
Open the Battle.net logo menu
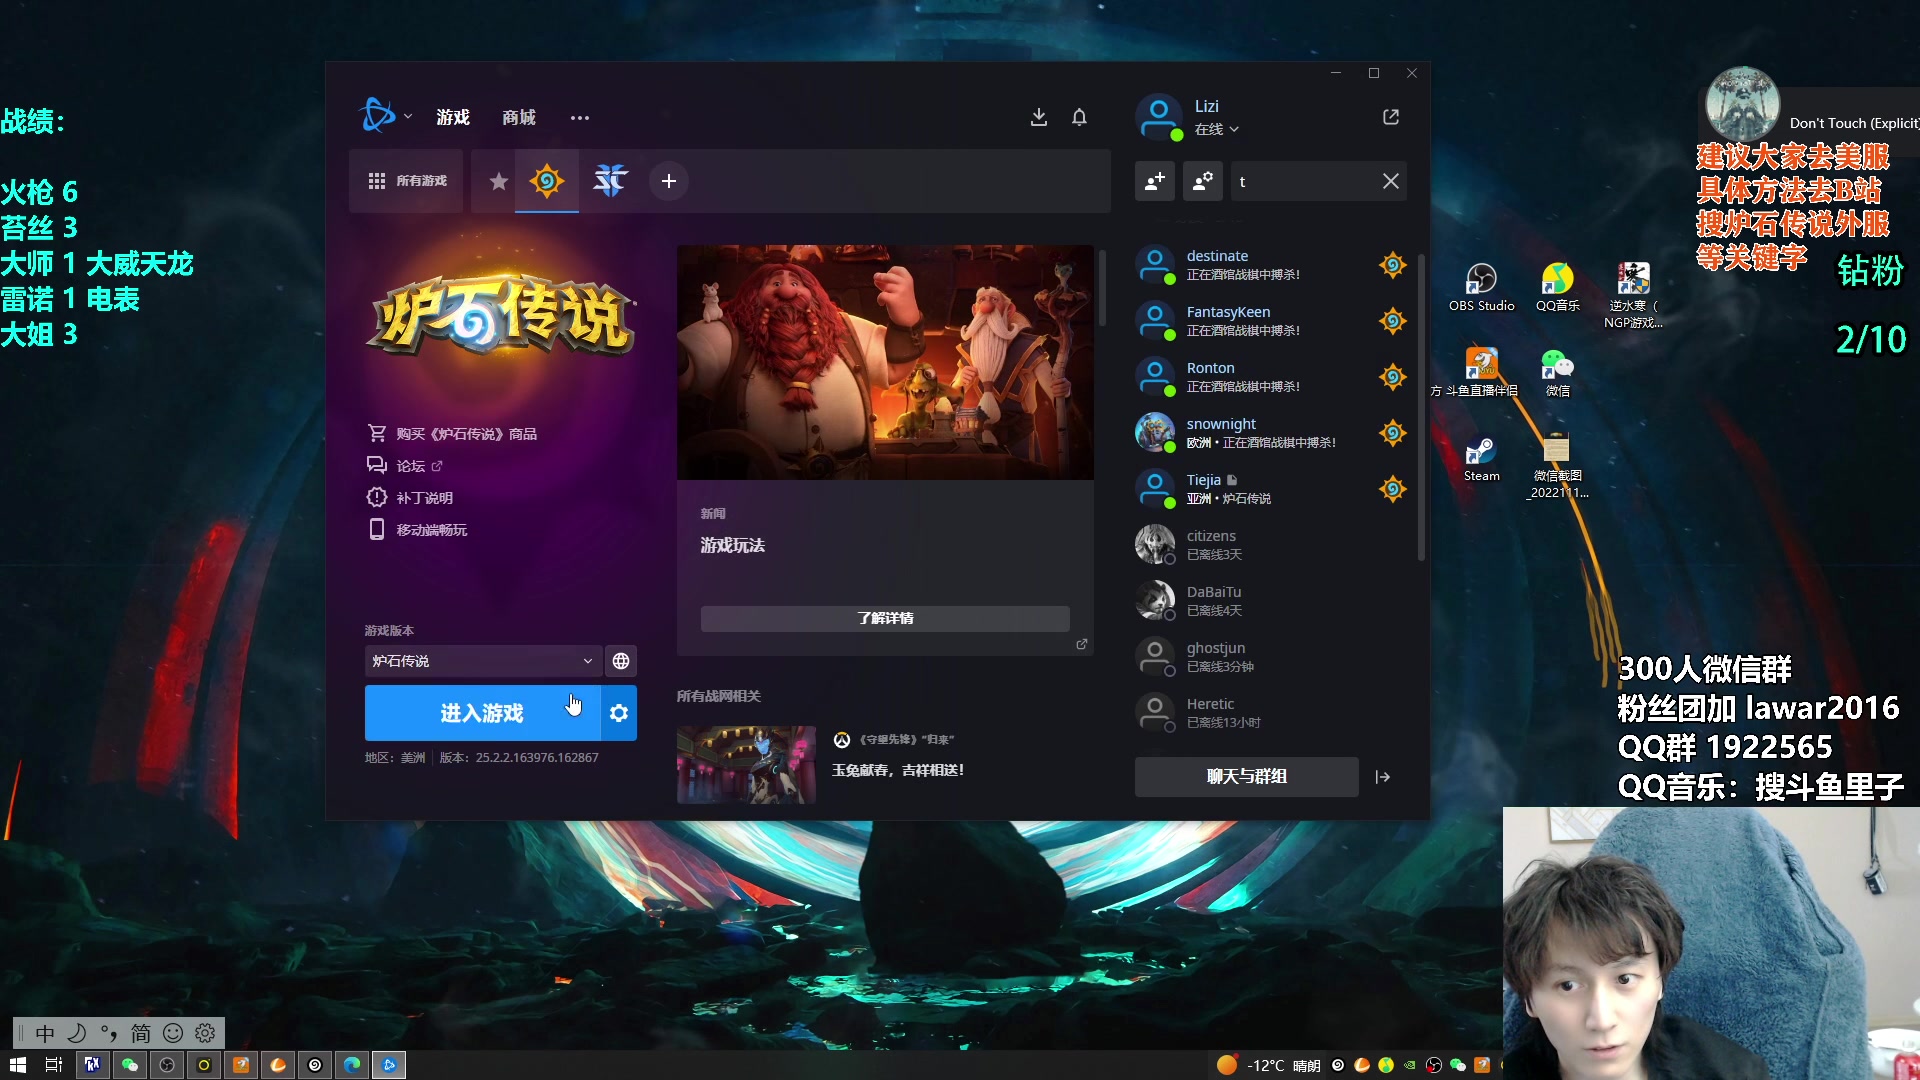coord(384,116)
